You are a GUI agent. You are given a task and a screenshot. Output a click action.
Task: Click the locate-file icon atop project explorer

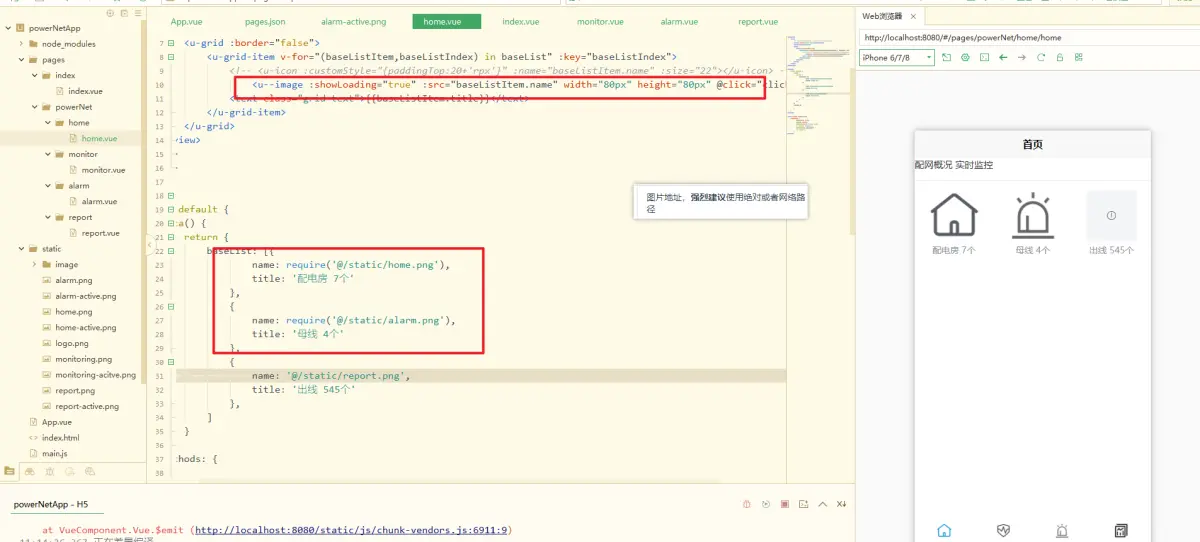pyautogui.click(x=110, y=13)
